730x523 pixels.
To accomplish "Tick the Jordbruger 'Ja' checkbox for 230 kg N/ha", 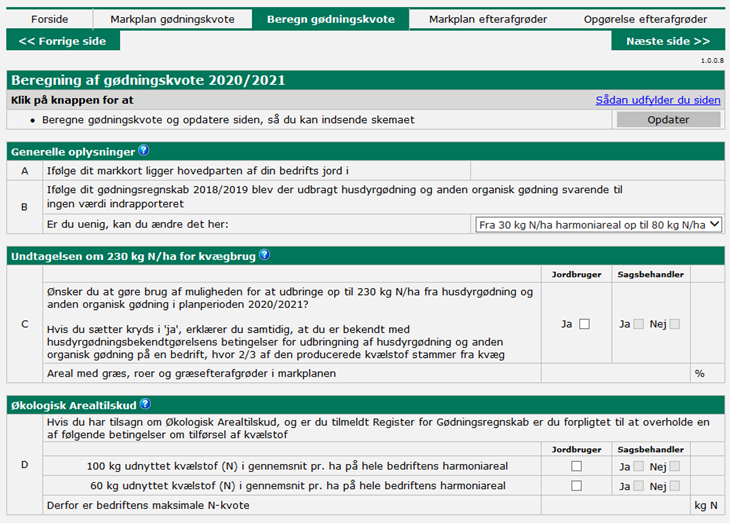I will pos(584,324).
